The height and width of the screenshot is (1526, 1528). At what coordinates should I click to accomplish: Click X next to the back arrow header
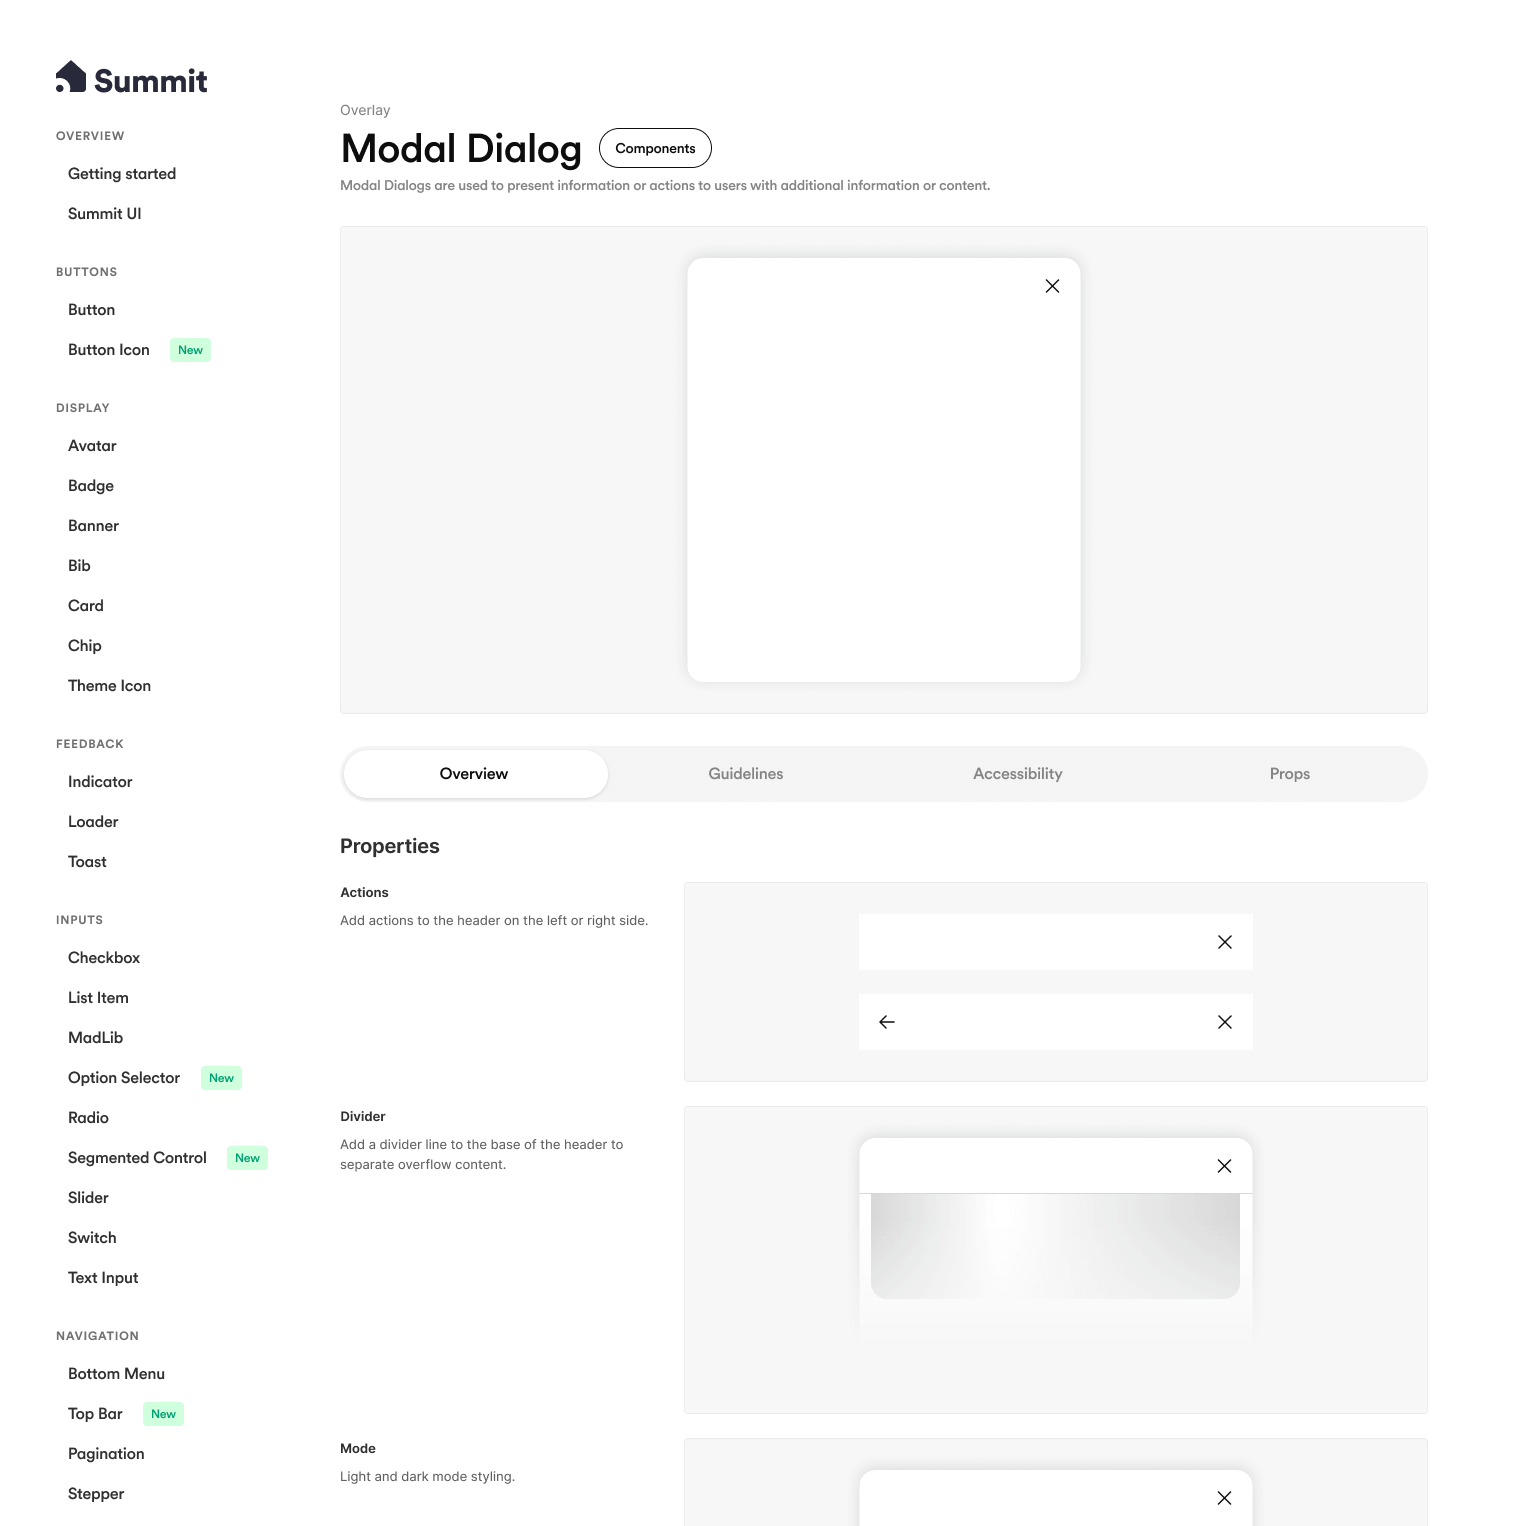[x=1224, y=1022]
